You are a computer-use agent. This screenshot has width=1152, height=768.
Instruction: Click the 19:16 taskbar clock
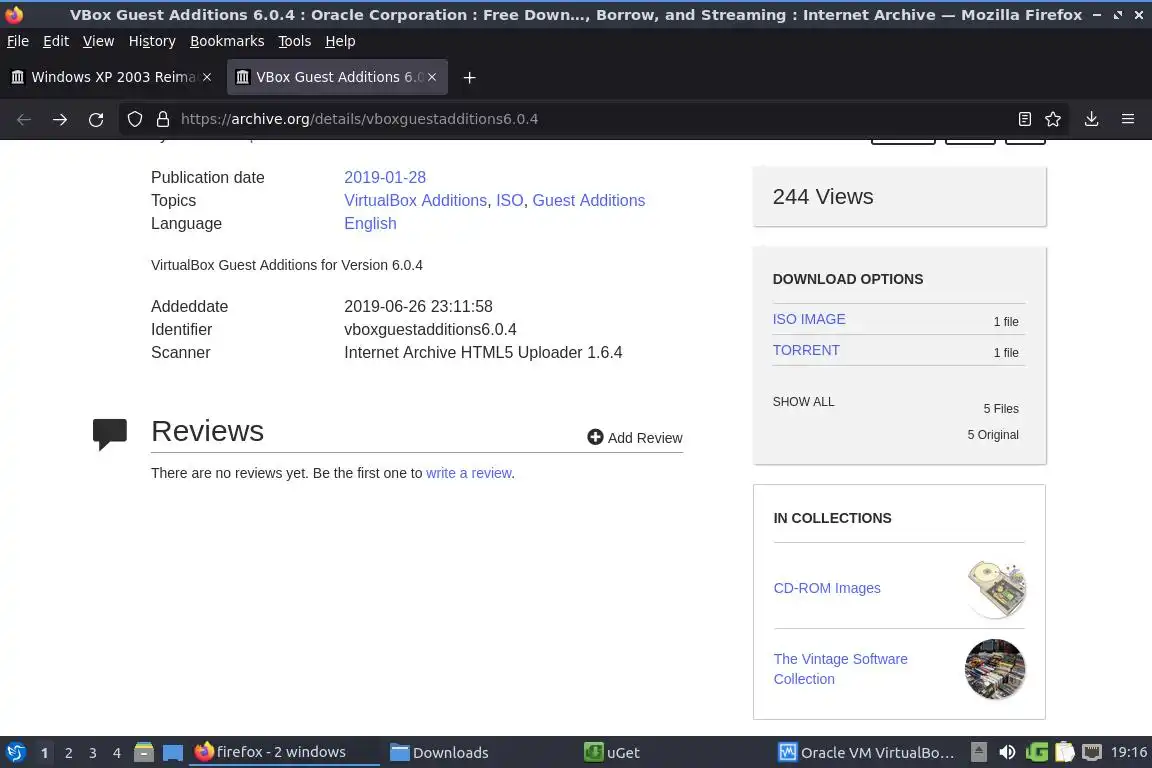(x=1128, y=752)
